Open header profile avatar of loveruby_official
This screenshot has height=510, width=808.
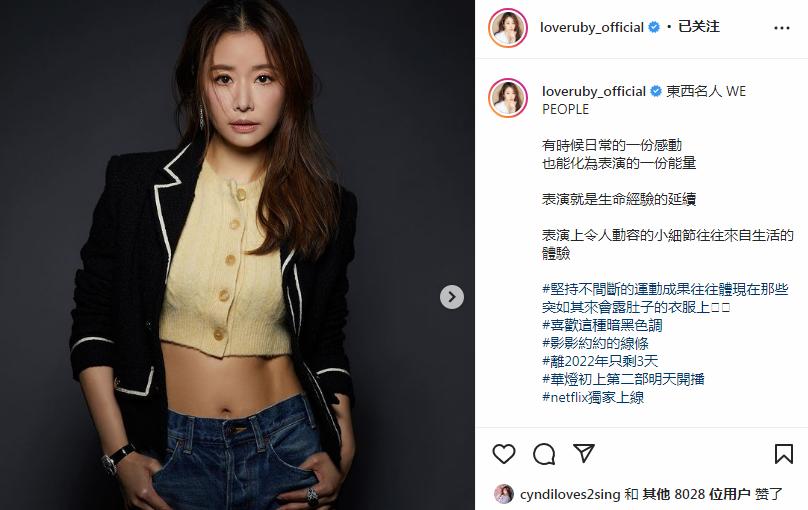point(508,28)
